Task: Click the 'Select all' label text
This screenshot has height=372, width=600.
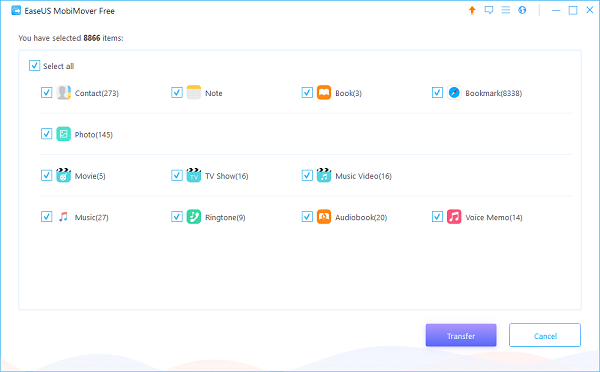Action: pos(59,66)
